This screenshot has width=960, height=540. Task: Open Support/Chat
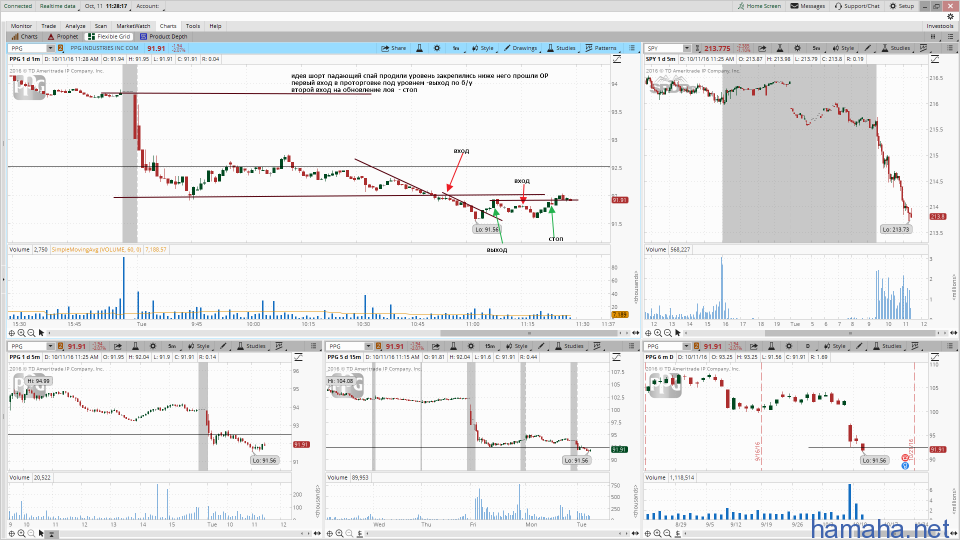click(x=857, y=6)
